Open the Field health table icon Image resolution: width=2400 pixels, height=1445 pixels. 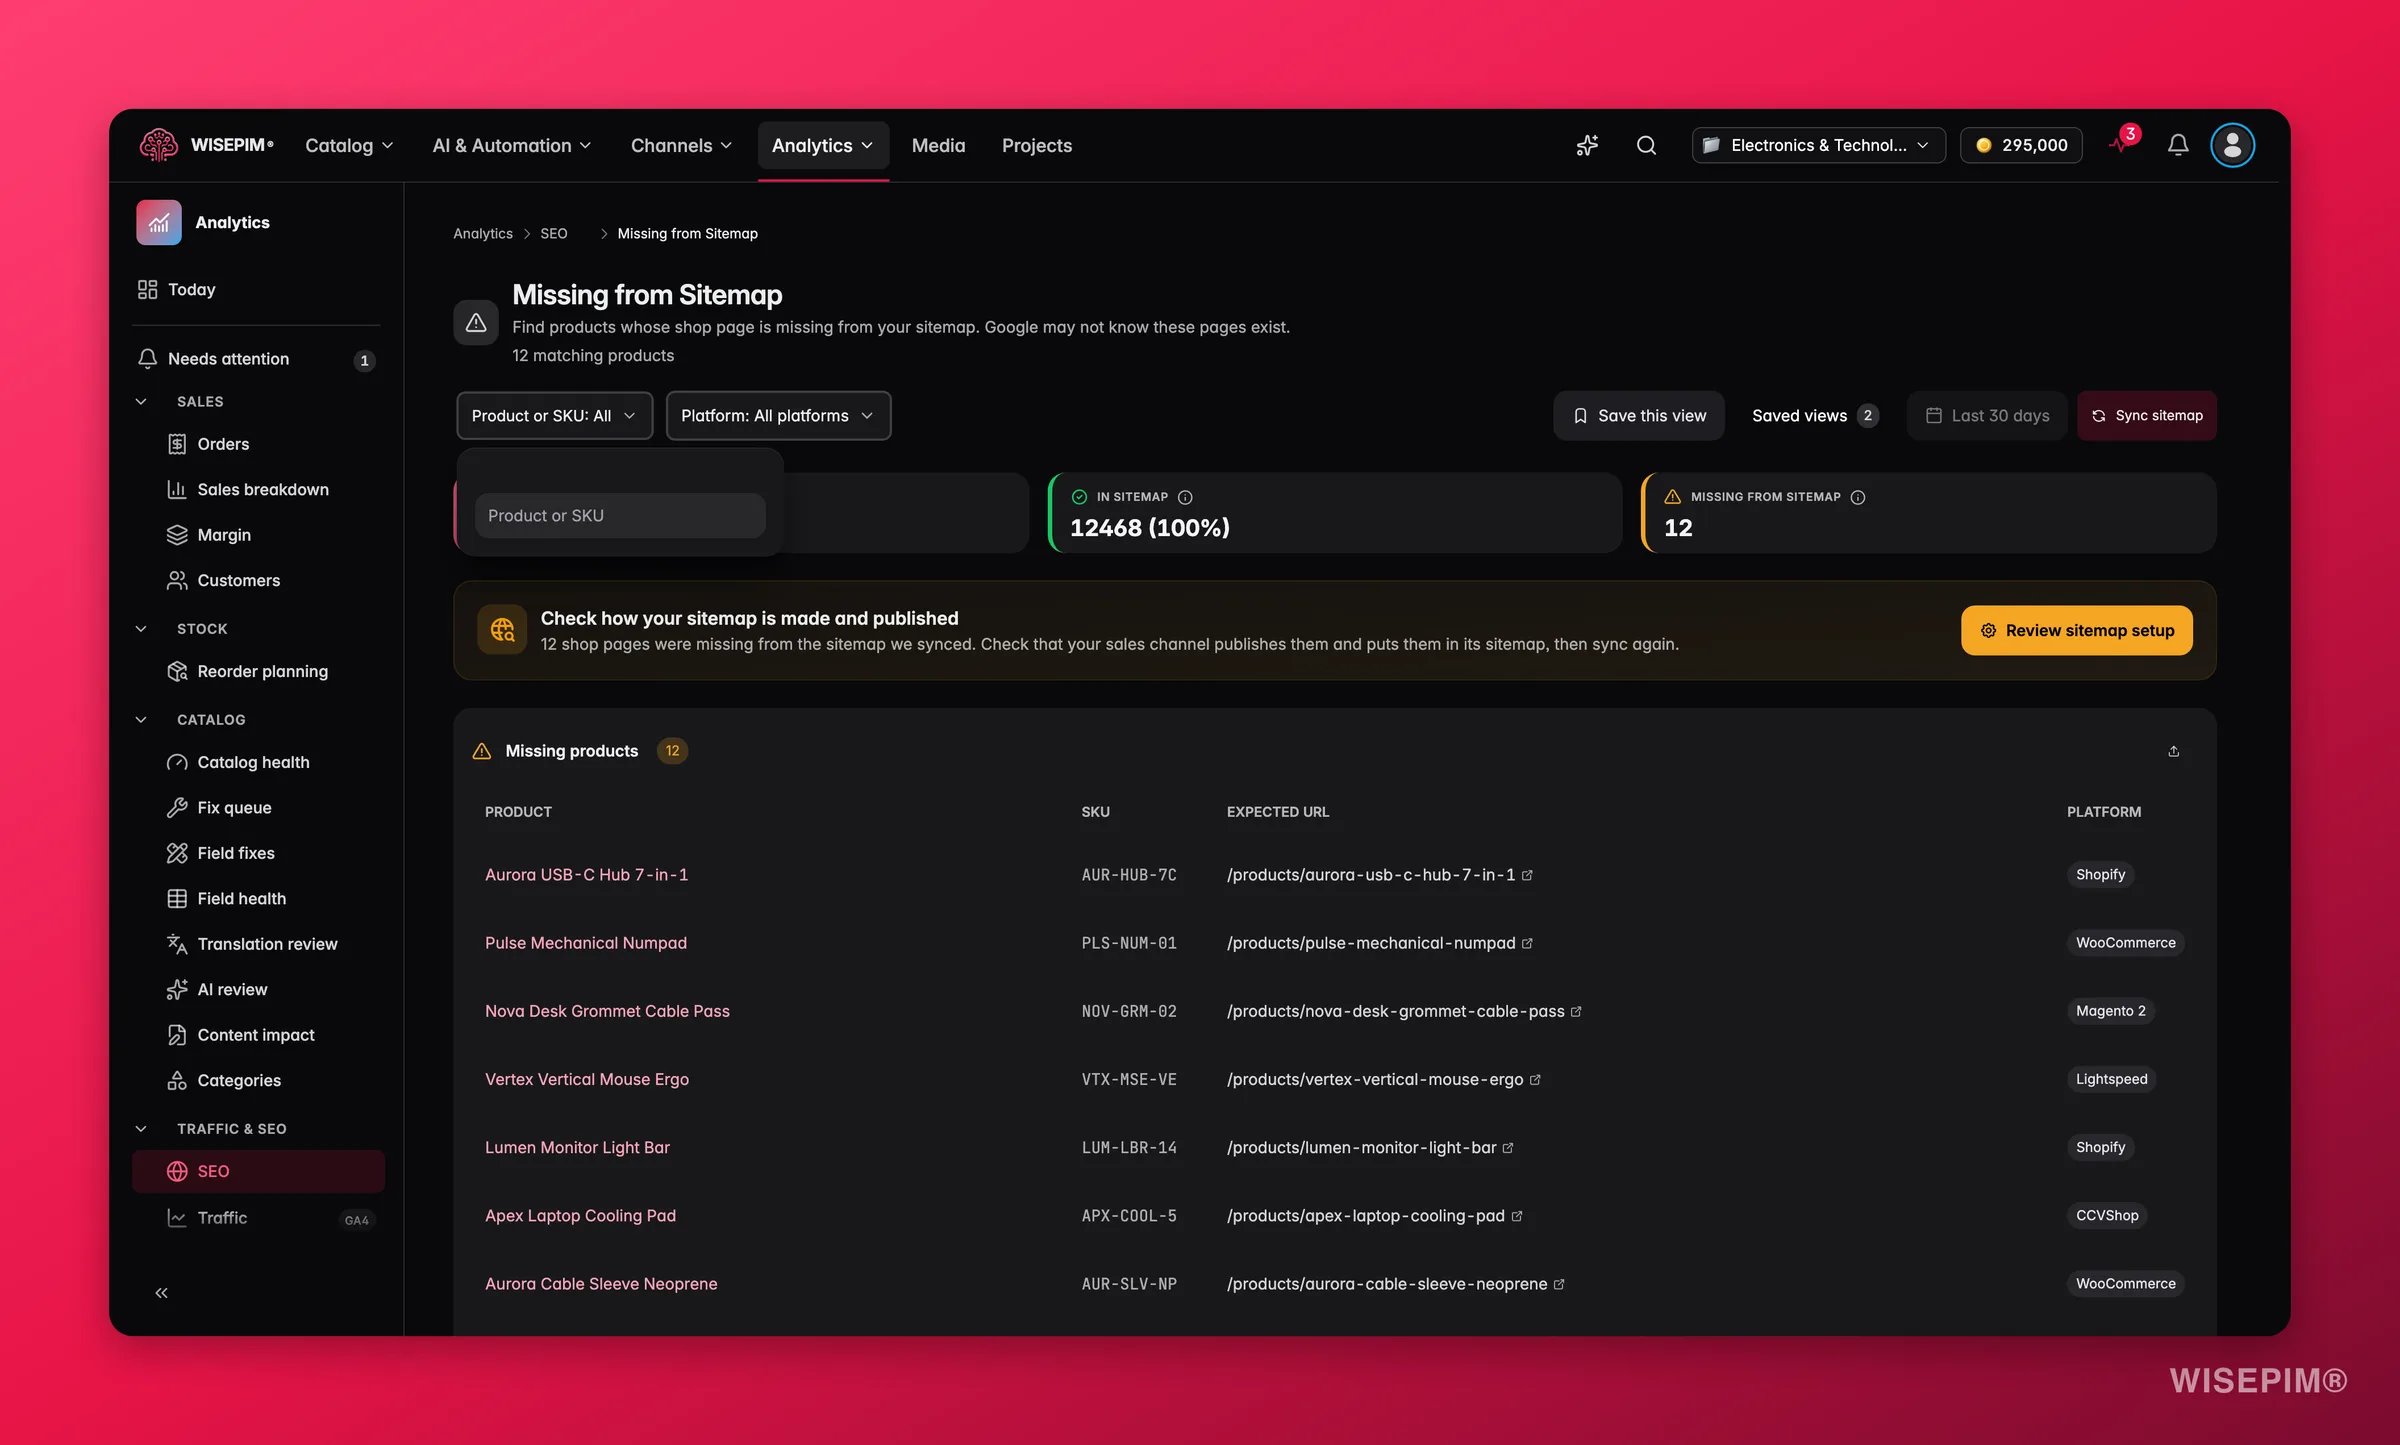[177, 898]
